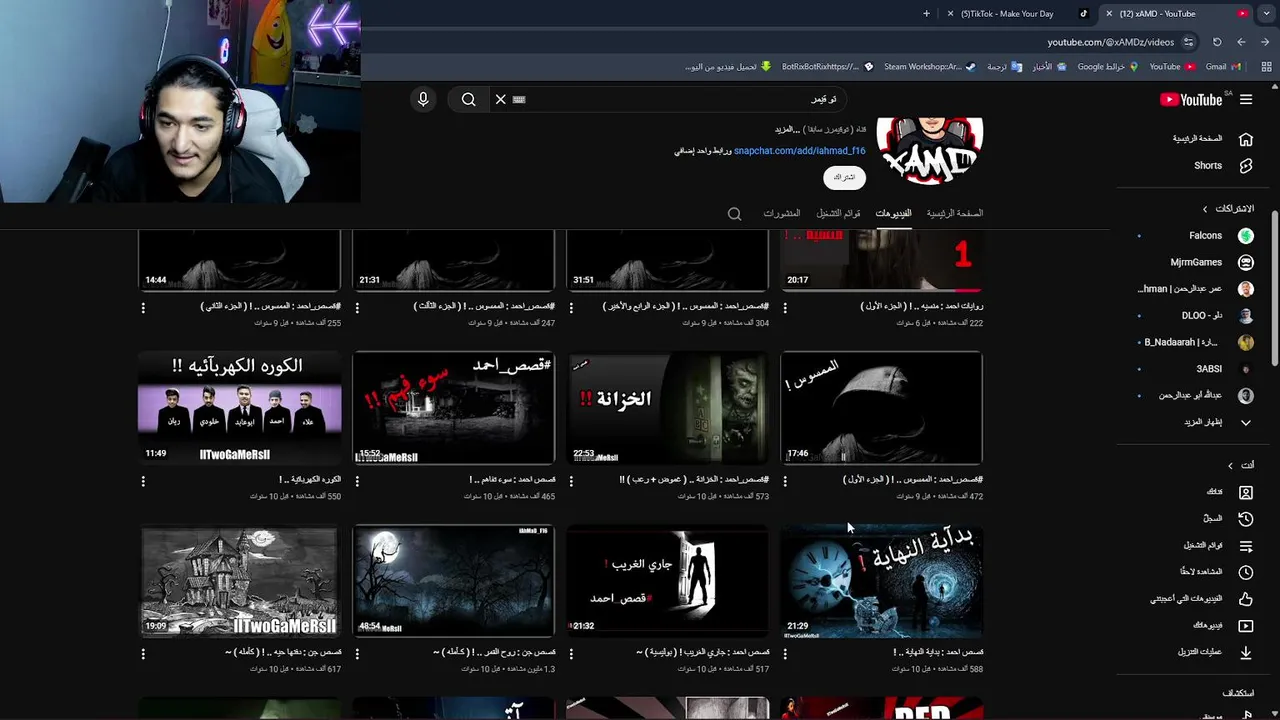This screenshot has height=720, width=1280.
Task: Open the DLOO subscription
Action: pyautogui.click(x=1200, y=315)
